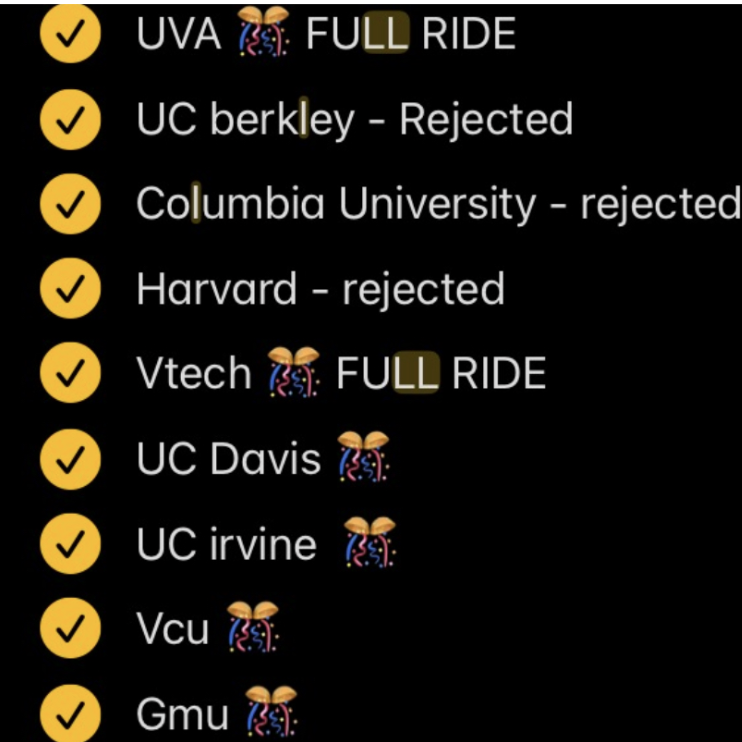
Task: Select the "Harvard - rejected" entry text
Action: coord(320,289)
